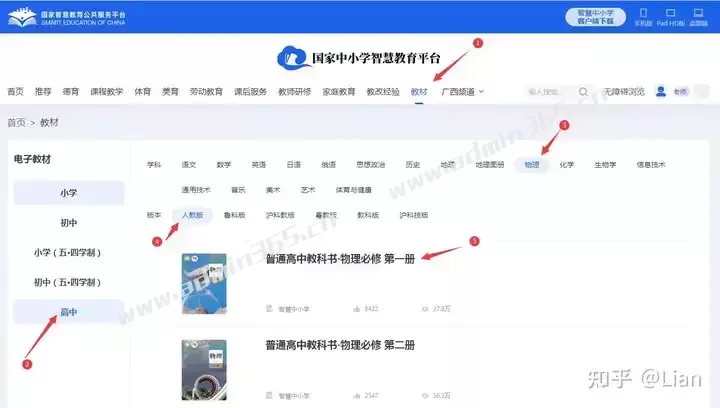The height and width of the screenshot is (408, 720).
Task: Filter by 化学 subject
Action: [567, 164]
